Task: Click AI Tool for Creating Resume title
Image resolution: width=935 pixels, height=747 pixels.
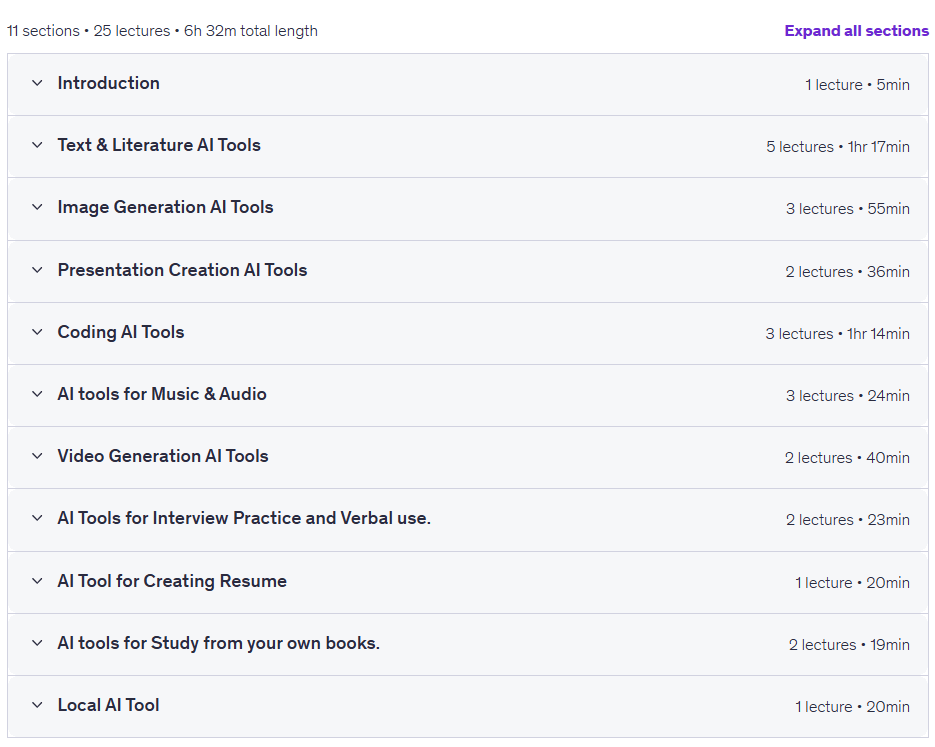Action: [x=172, y=581]
